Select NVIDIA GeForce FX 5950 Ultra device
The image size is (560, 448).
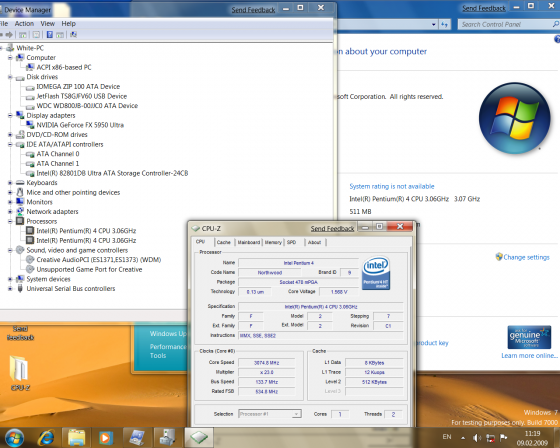coord(80,125)
